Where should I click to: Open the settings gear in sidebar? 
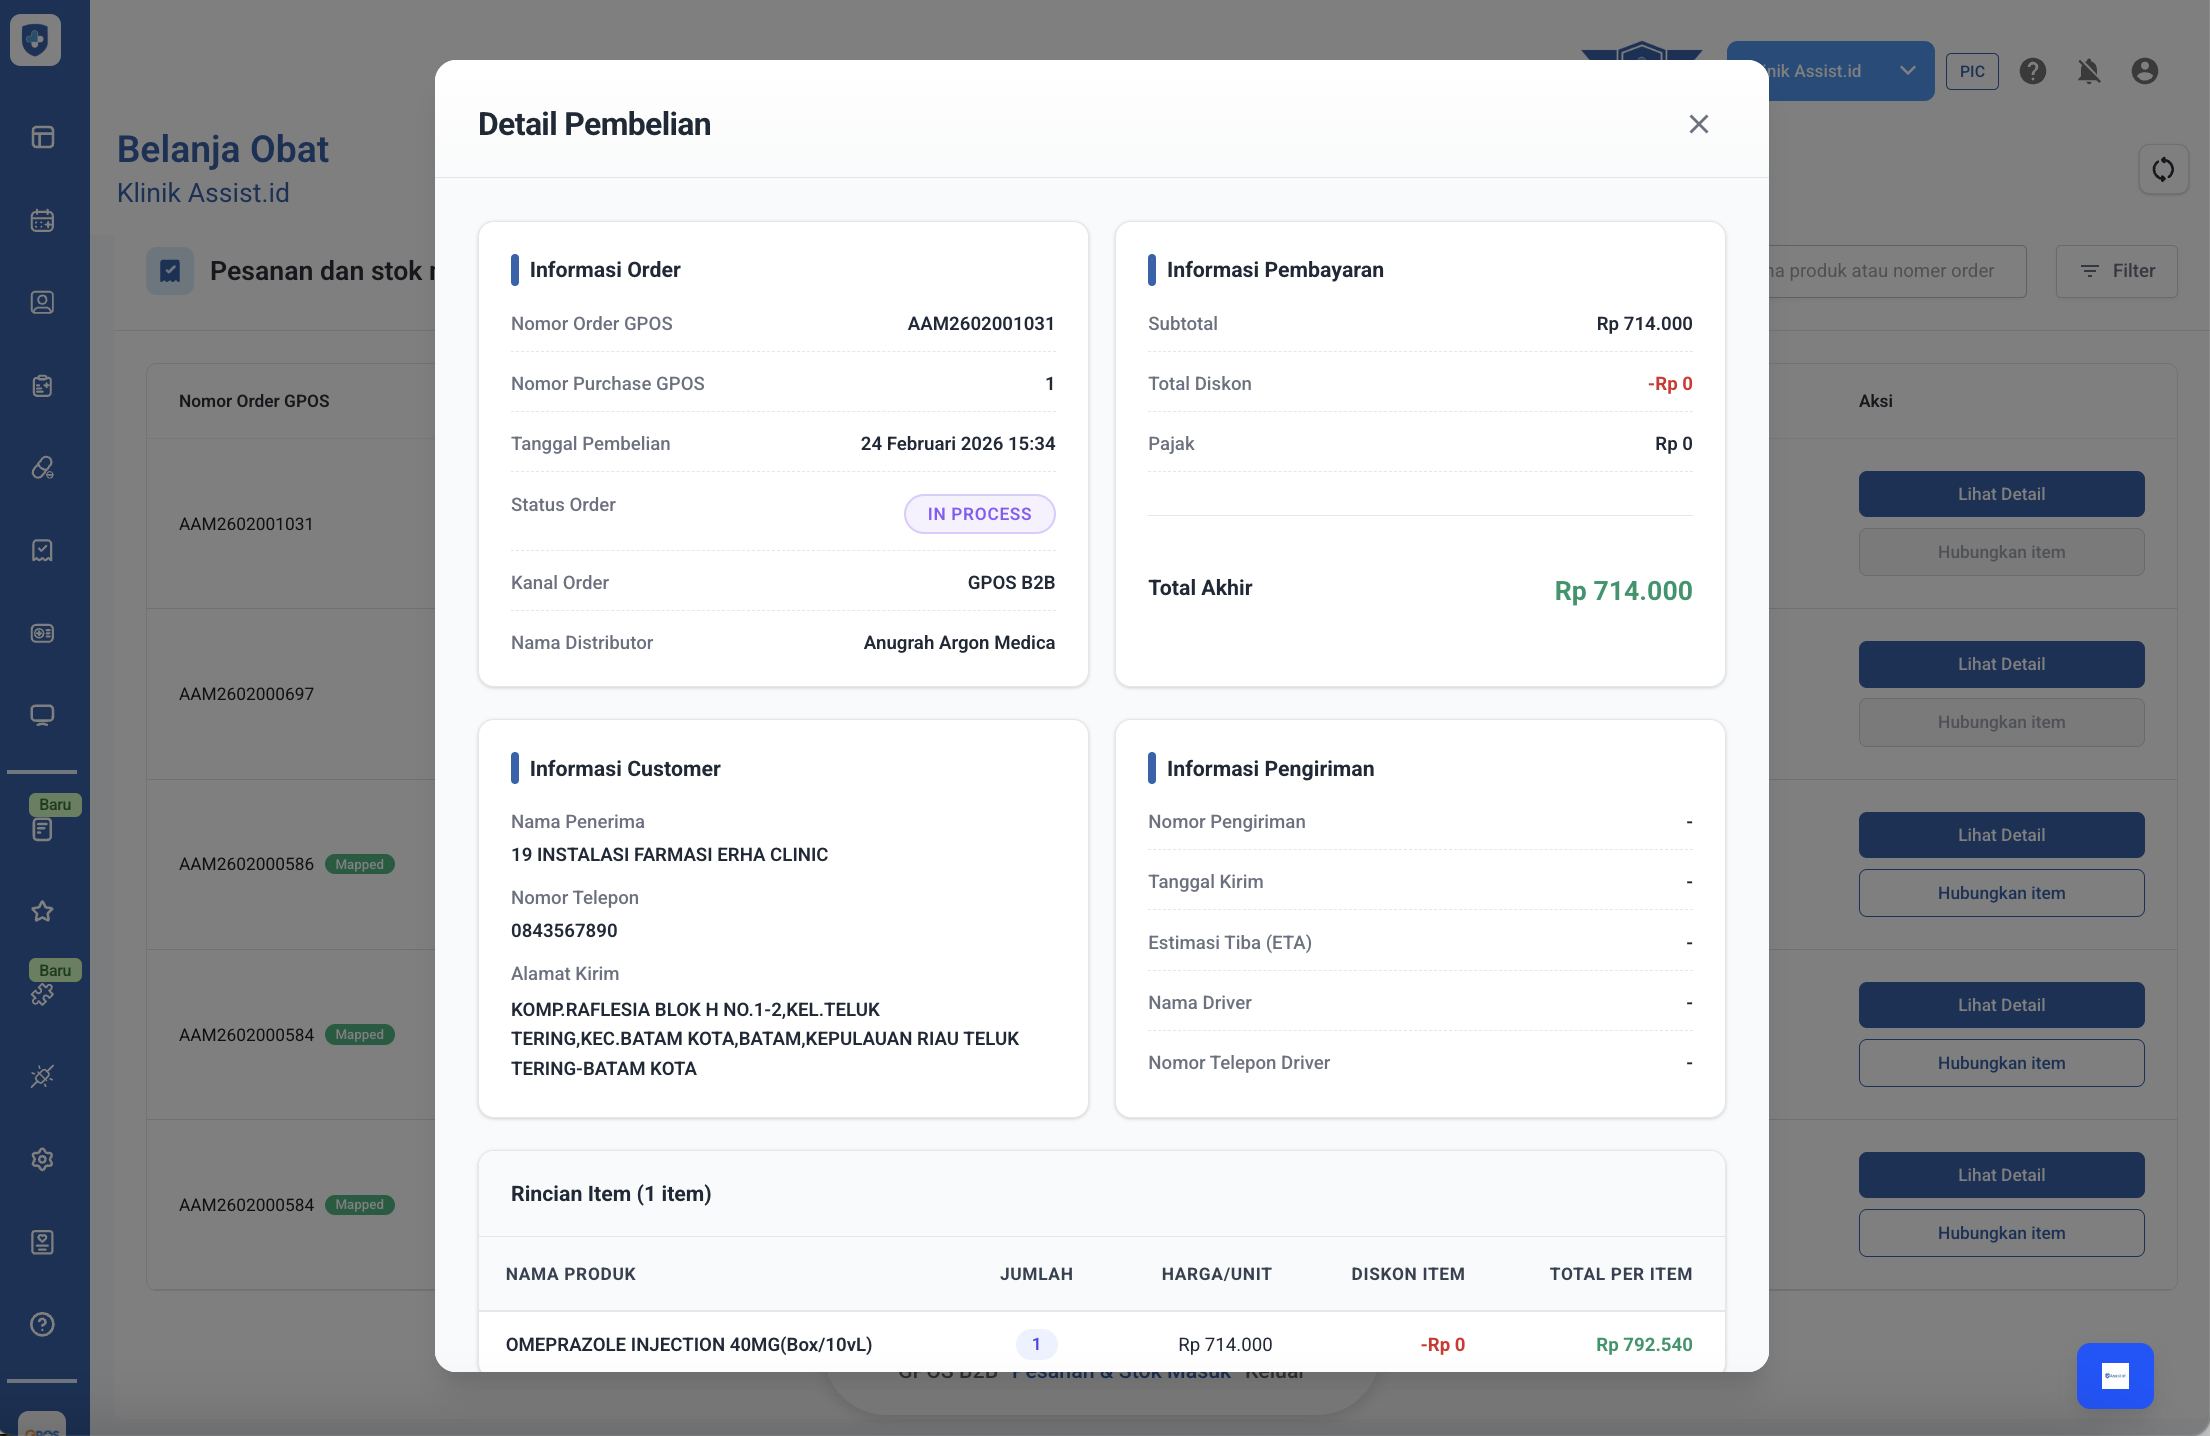(42, 1159)
